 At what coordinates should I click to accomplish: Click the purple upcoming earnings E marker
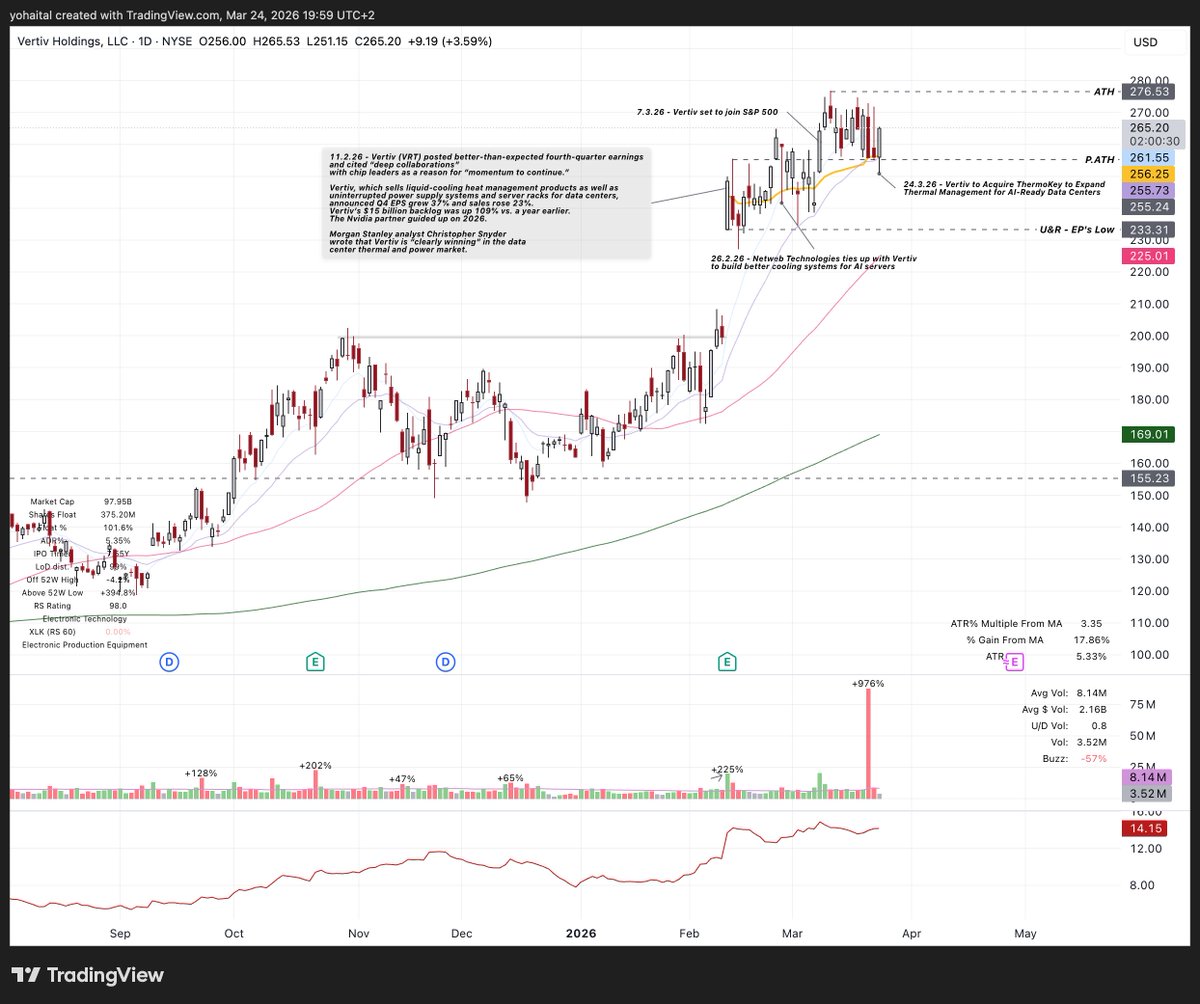(1015, 661)
